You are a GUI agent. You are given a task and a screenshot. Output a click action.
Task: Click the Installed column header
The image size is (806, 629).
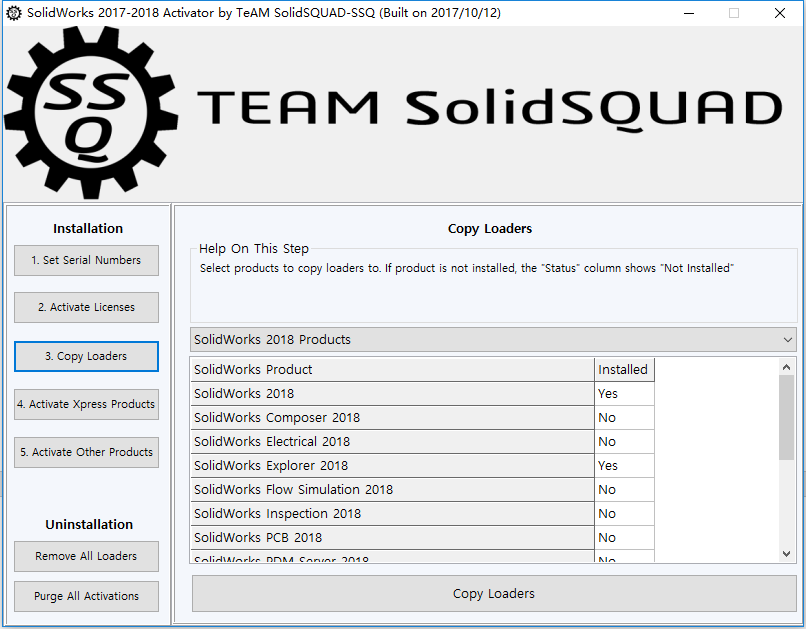point(624,369)
